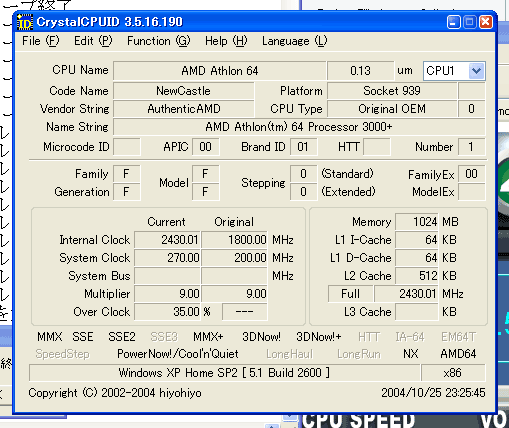Click the Brand ID value 01
The width and height of the screenshot is (509, 428).
tap(303, 147)
